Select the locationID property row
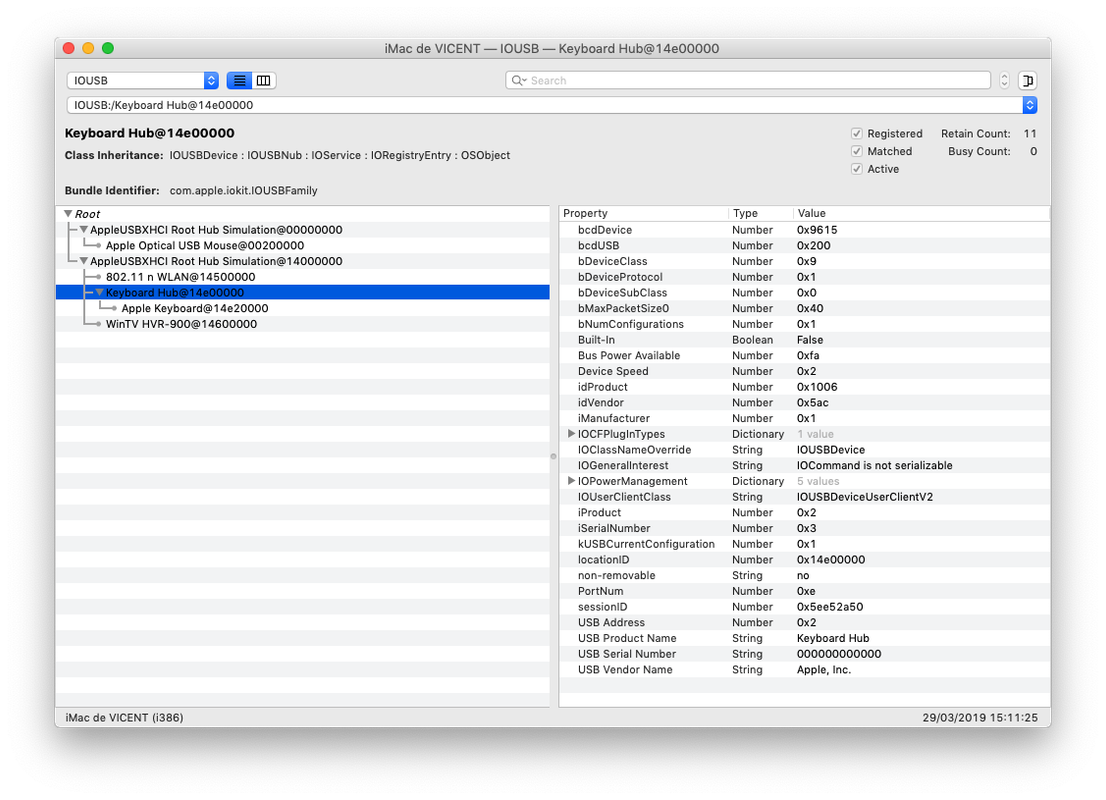This screenshot has width=1106, height=800. pos(804,559)
